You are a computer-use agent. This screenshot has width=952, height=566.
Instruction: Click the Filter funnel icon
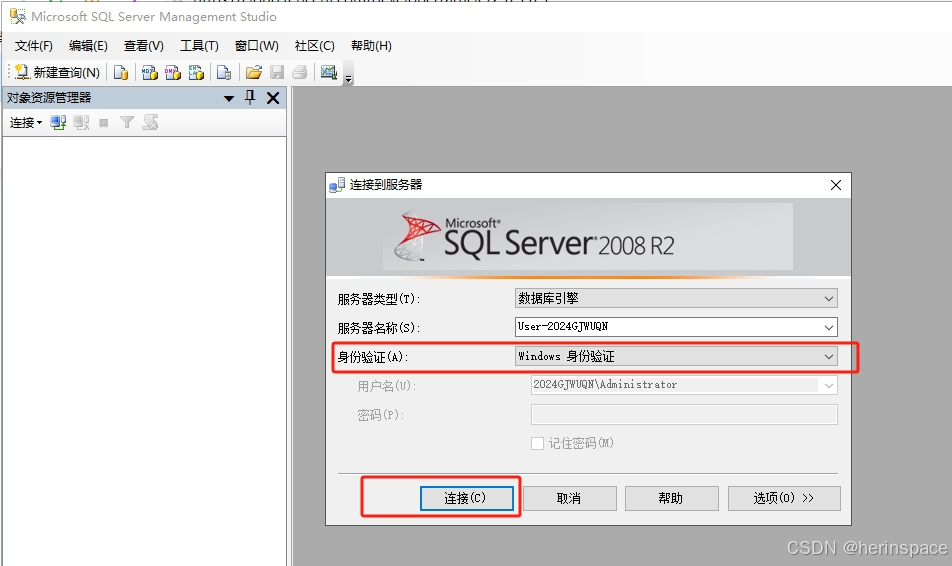[127, 123]
